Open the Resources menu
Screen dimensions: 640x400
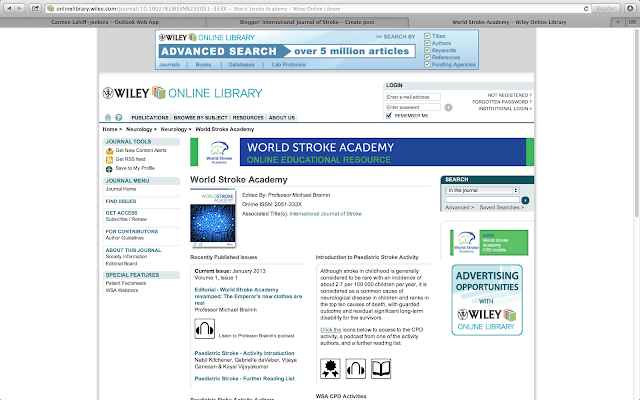click(x=248, y=118)
